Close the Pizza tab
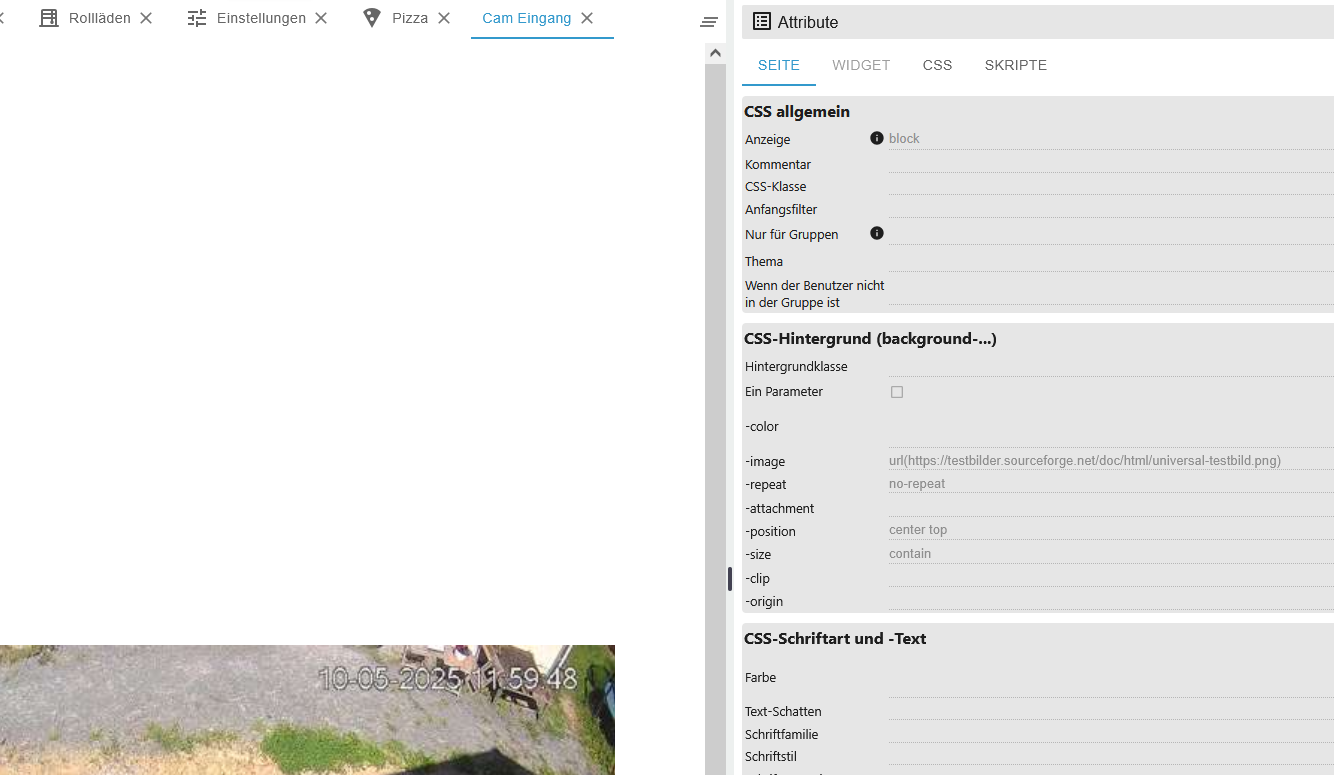The image size is (1334, 775). point(444,18)
